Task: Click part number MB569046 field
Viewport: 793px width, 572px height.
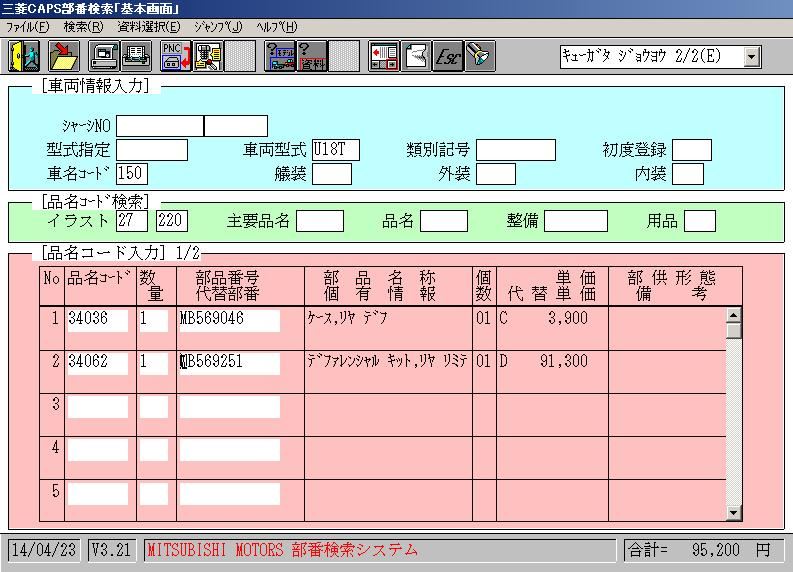Action: 230,321
